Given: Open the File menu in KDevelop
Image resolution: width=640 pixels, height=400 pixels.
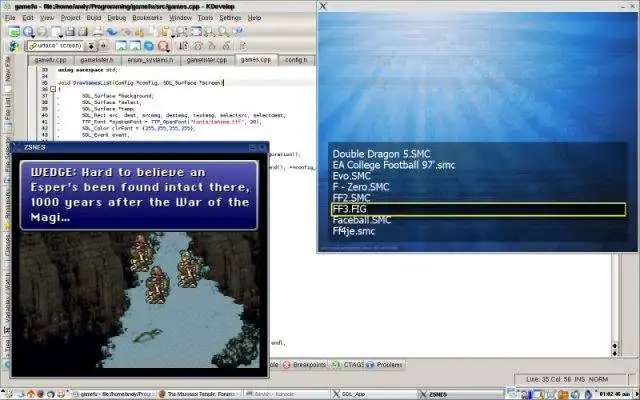Looking at the screenshot, I should [x=10, y=18].
